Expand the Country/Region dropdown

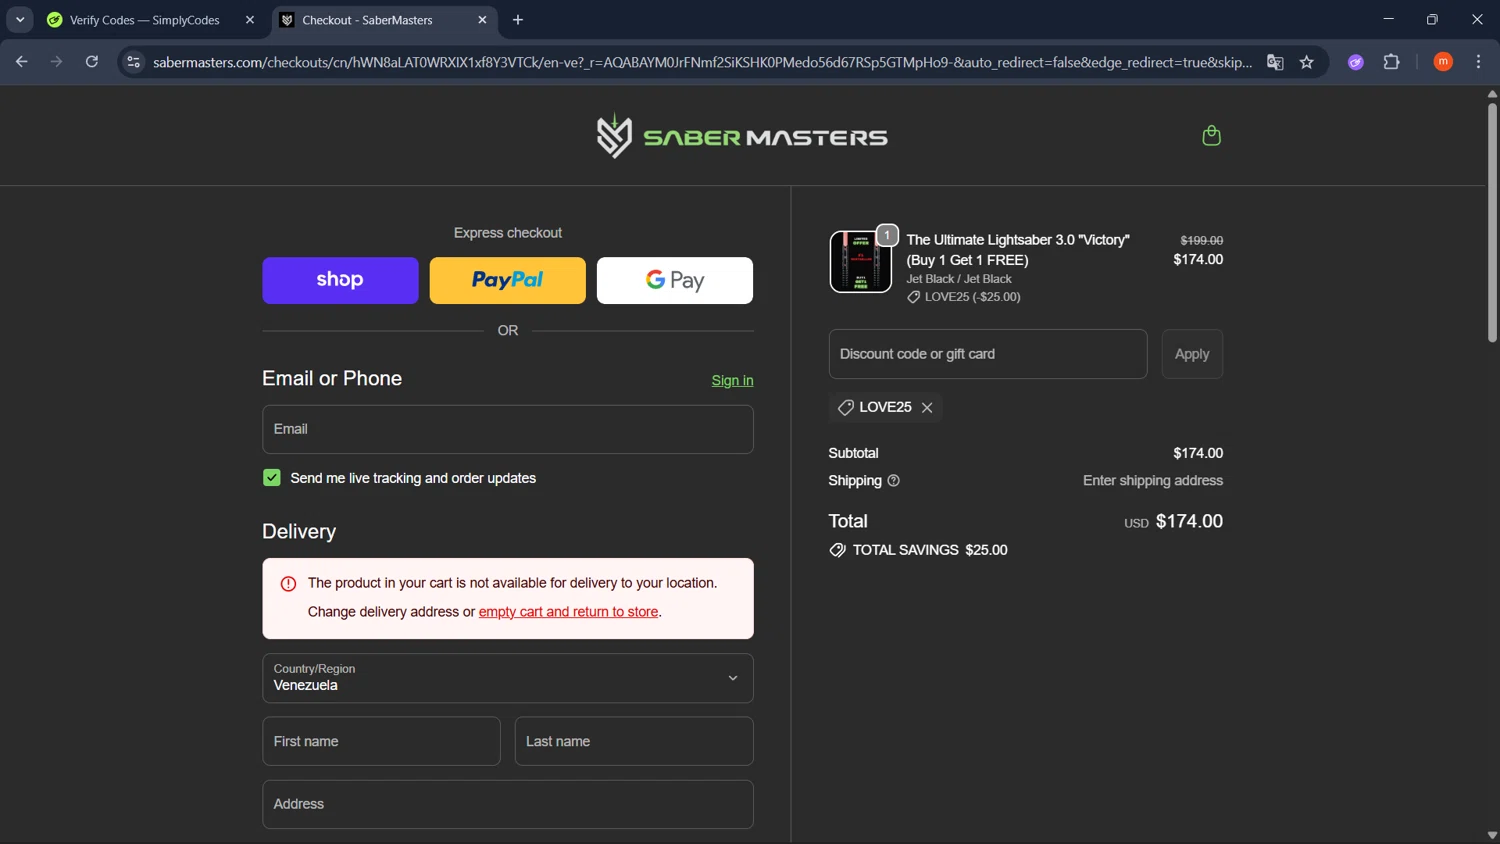click(508, 678)
